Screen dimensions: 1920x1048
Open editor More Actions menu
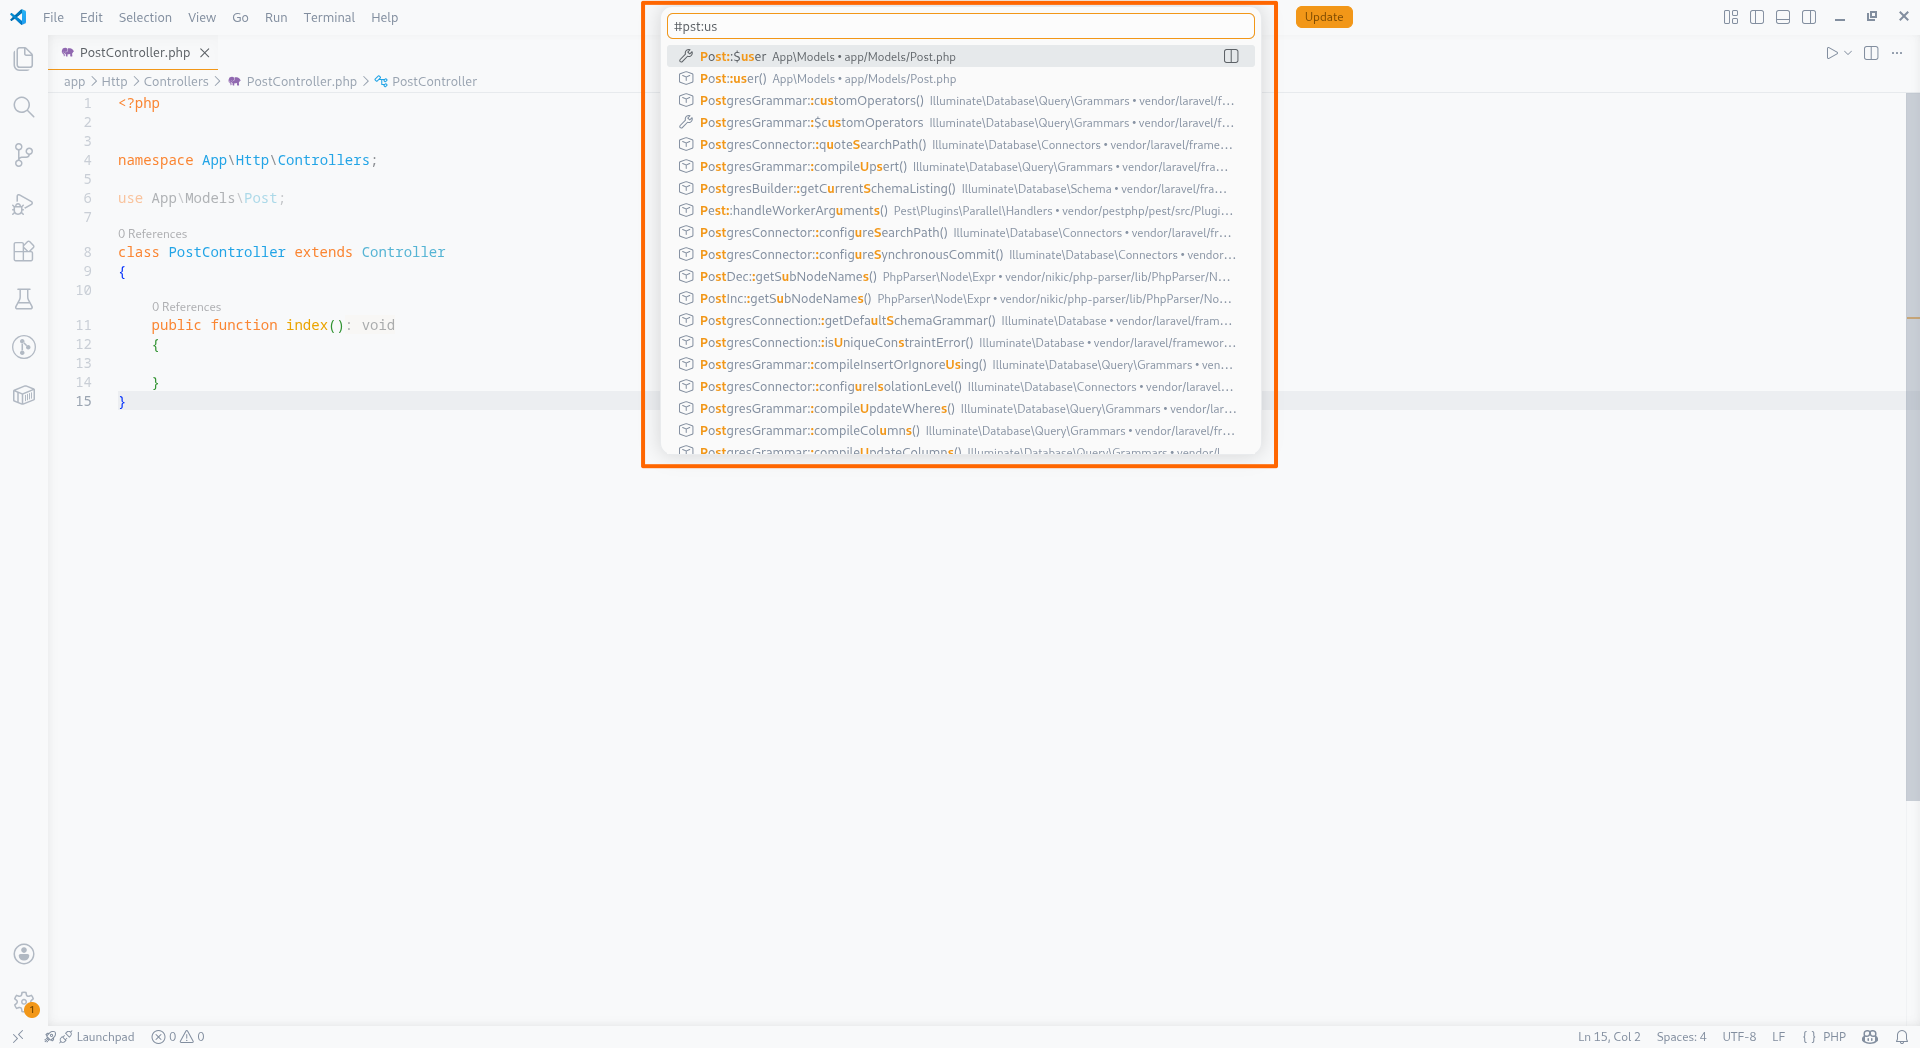pyautogui.click(x=1897, y=53)
